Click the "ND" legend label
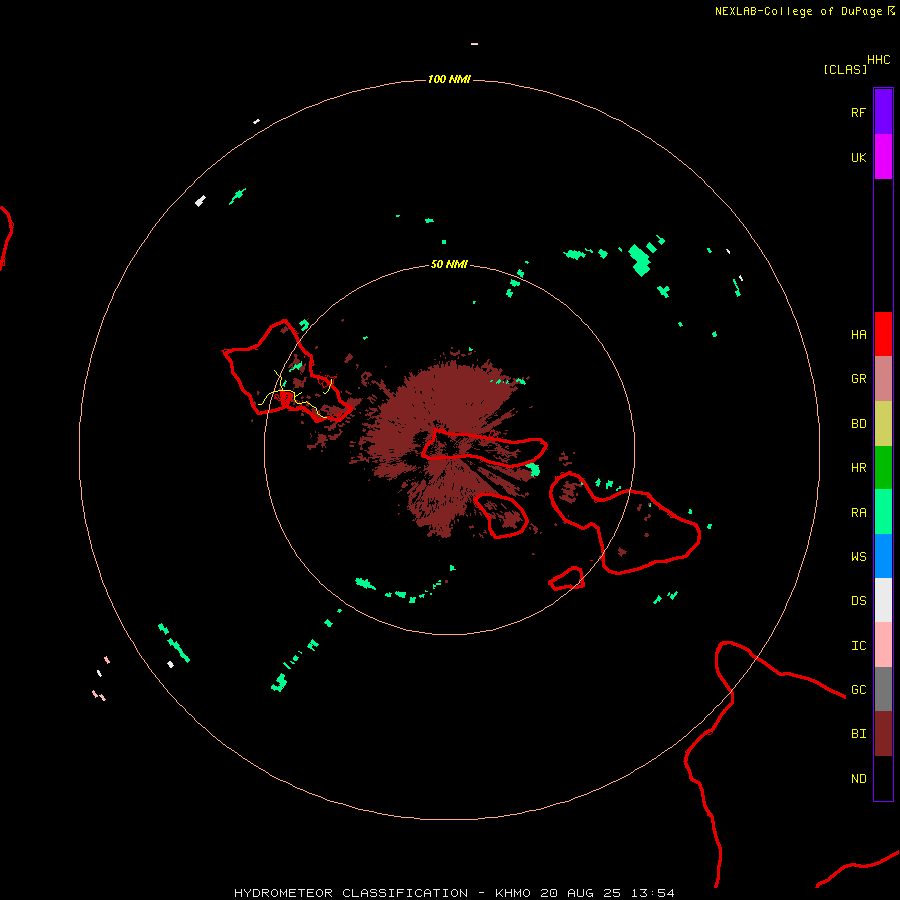The height and width of the screenshot is (900, 900). 858,779
